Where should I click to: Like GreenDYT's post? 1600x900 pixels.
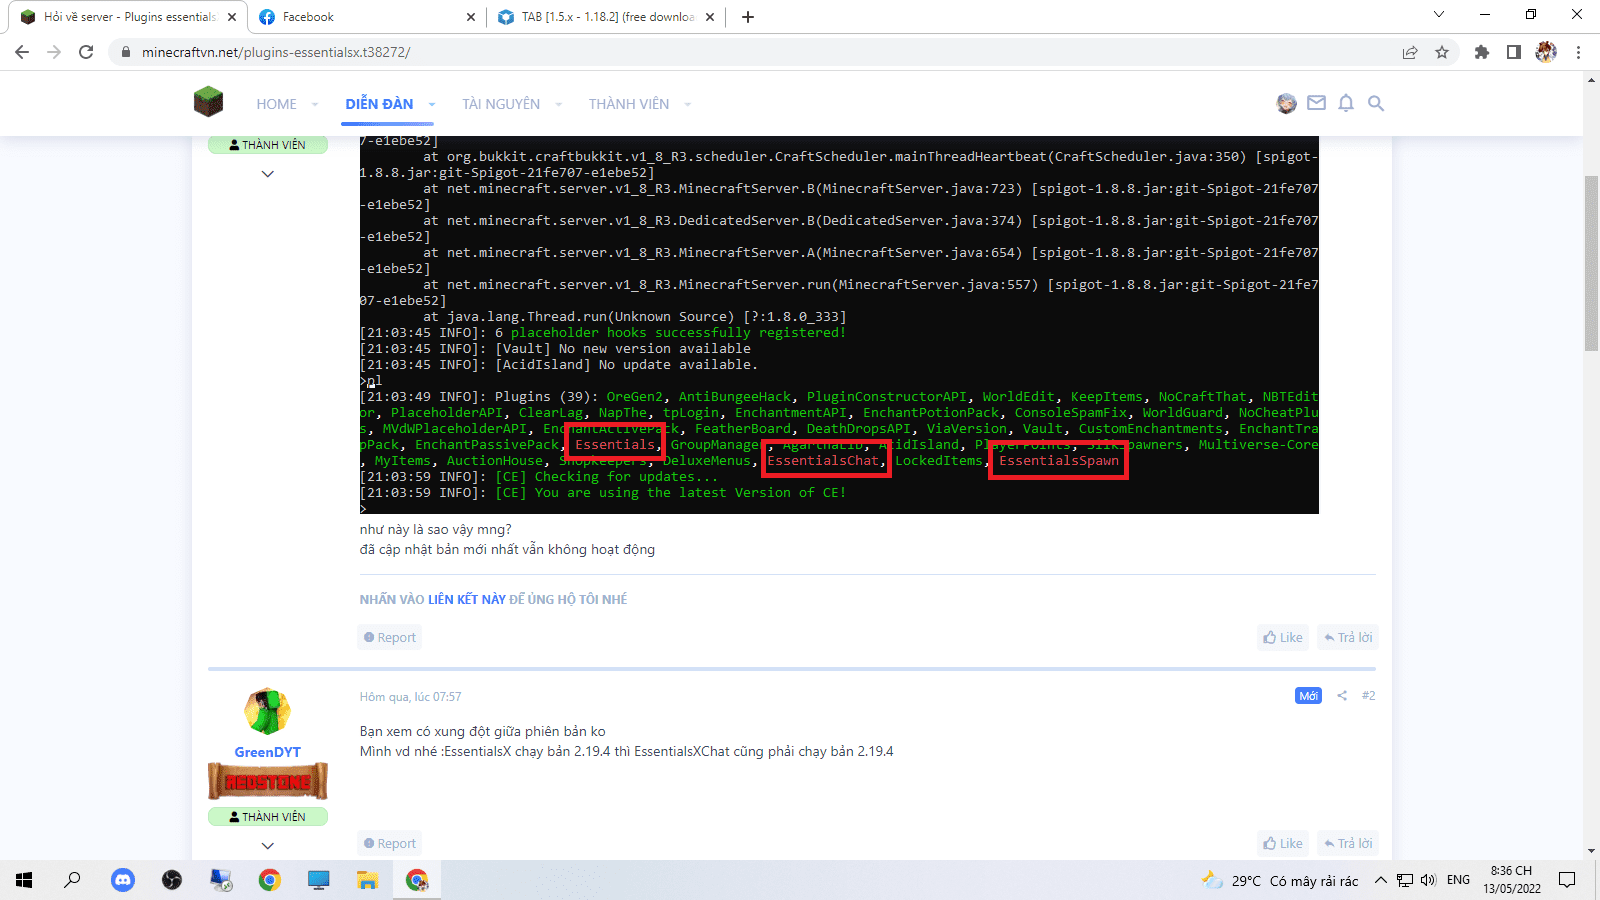coord(1283,843)
